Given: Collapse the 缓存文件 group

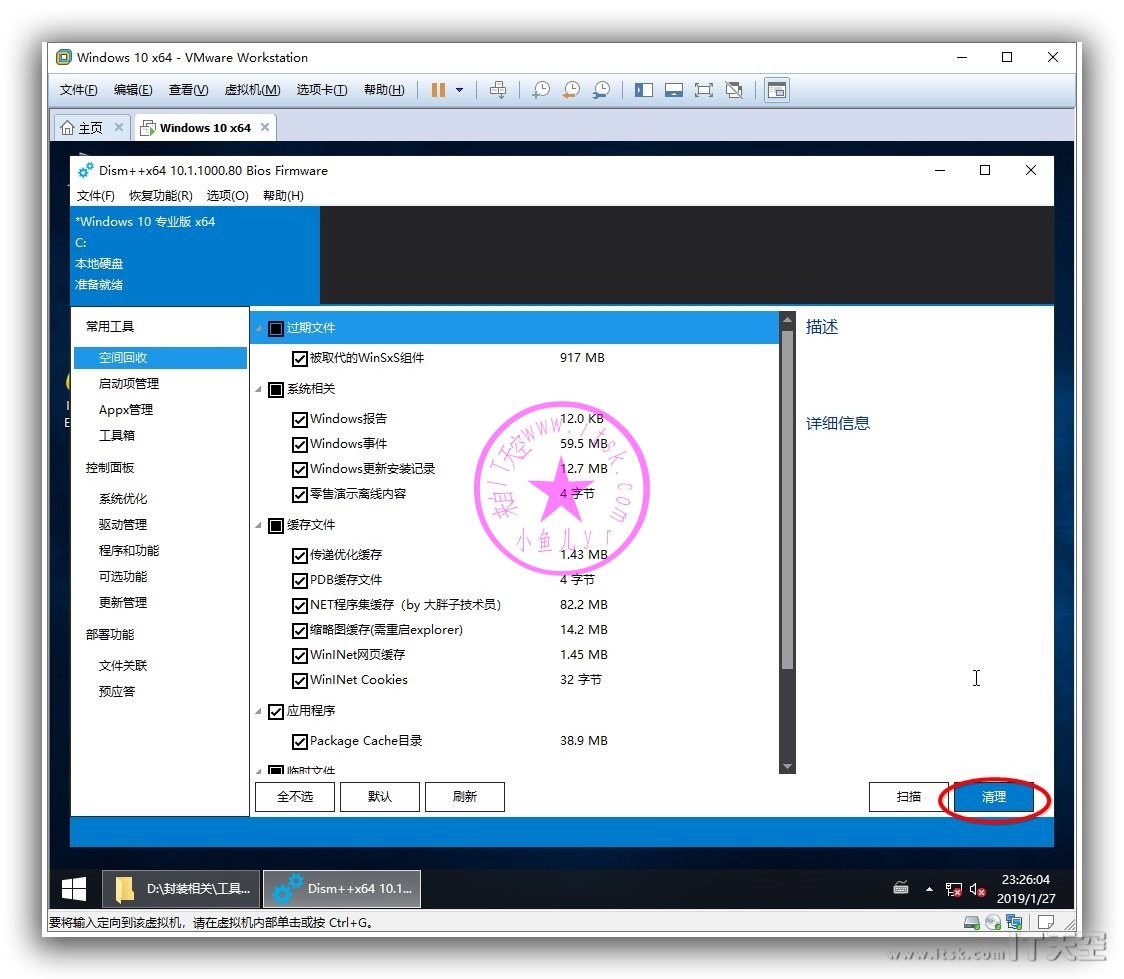Looking at the screenshot, I should [259, 525].
